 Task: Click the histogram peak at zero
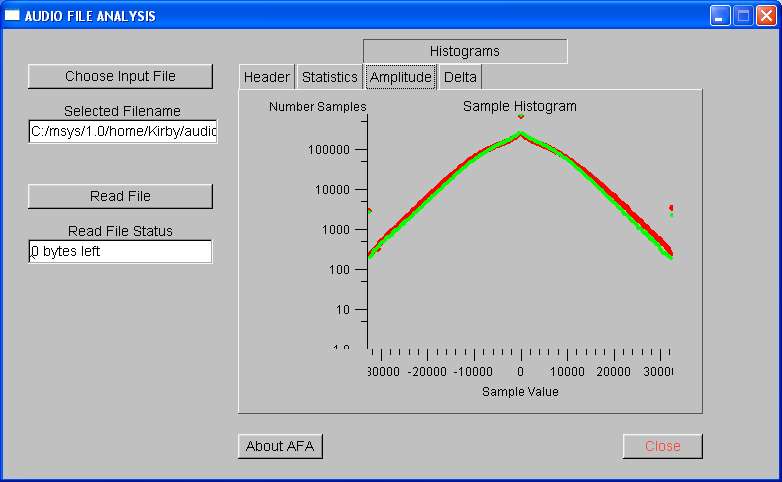[521, 133]
